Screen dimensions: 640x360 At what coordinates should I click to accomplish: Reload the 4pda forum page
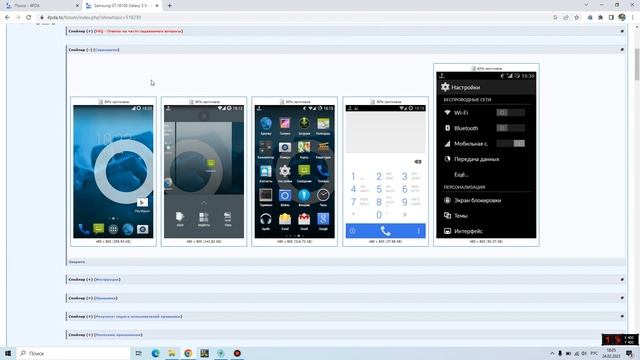[x=29, y=18]
